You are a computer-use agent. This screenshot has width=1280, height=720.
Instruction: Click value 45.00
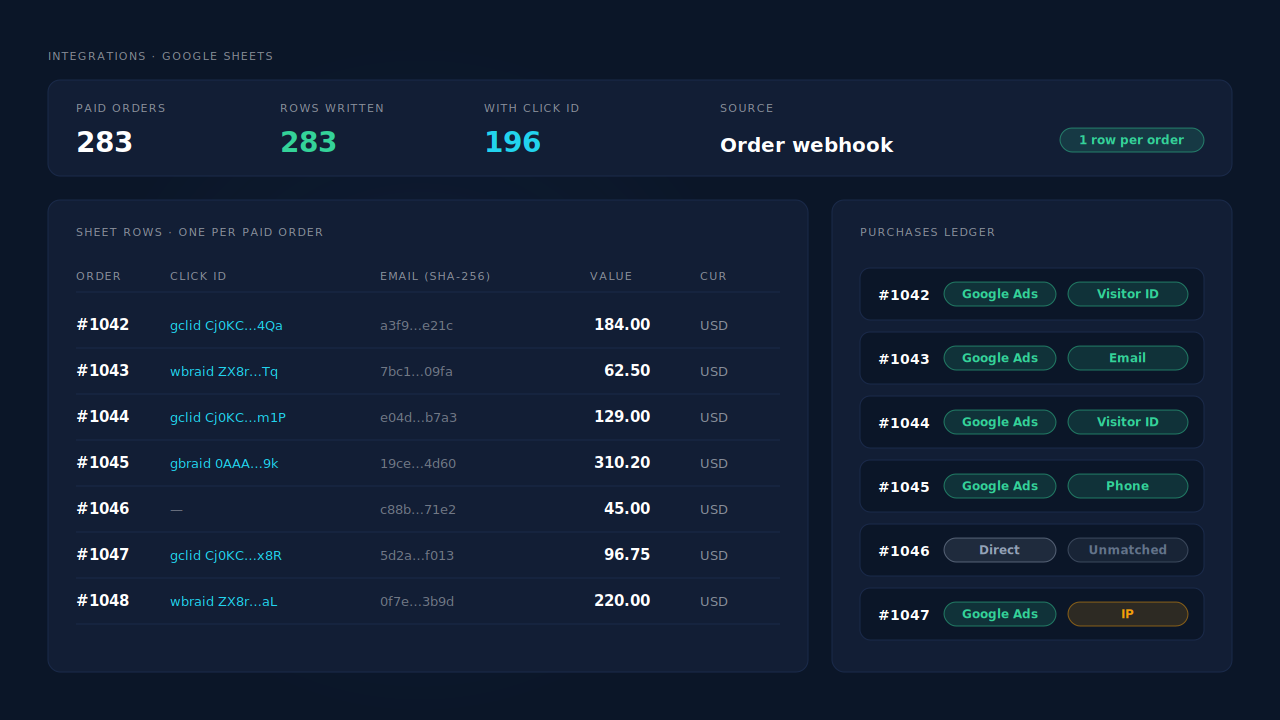pyautogui.click(x=627, y=509)
